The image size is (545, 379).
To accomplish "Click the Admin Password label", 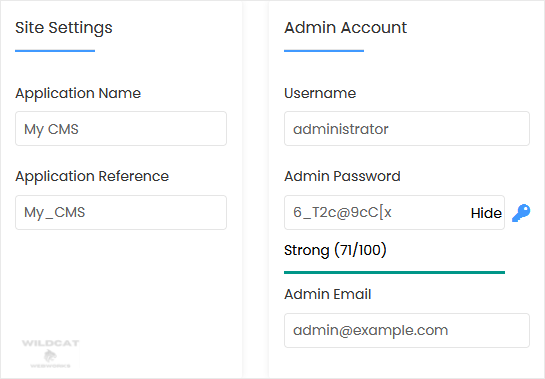I will (x=342, y=176).
